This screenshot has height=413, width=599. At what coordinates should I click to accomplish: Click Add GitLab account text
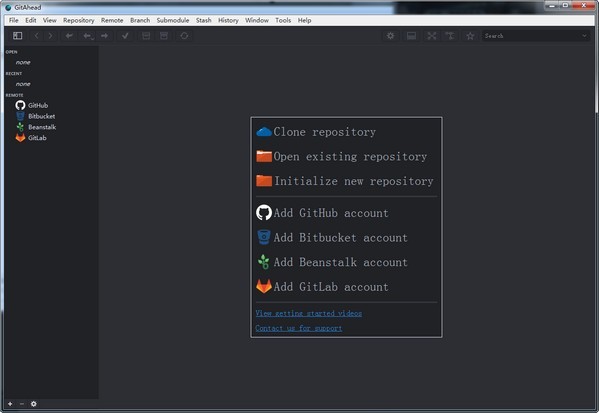(x=331, y=287)
